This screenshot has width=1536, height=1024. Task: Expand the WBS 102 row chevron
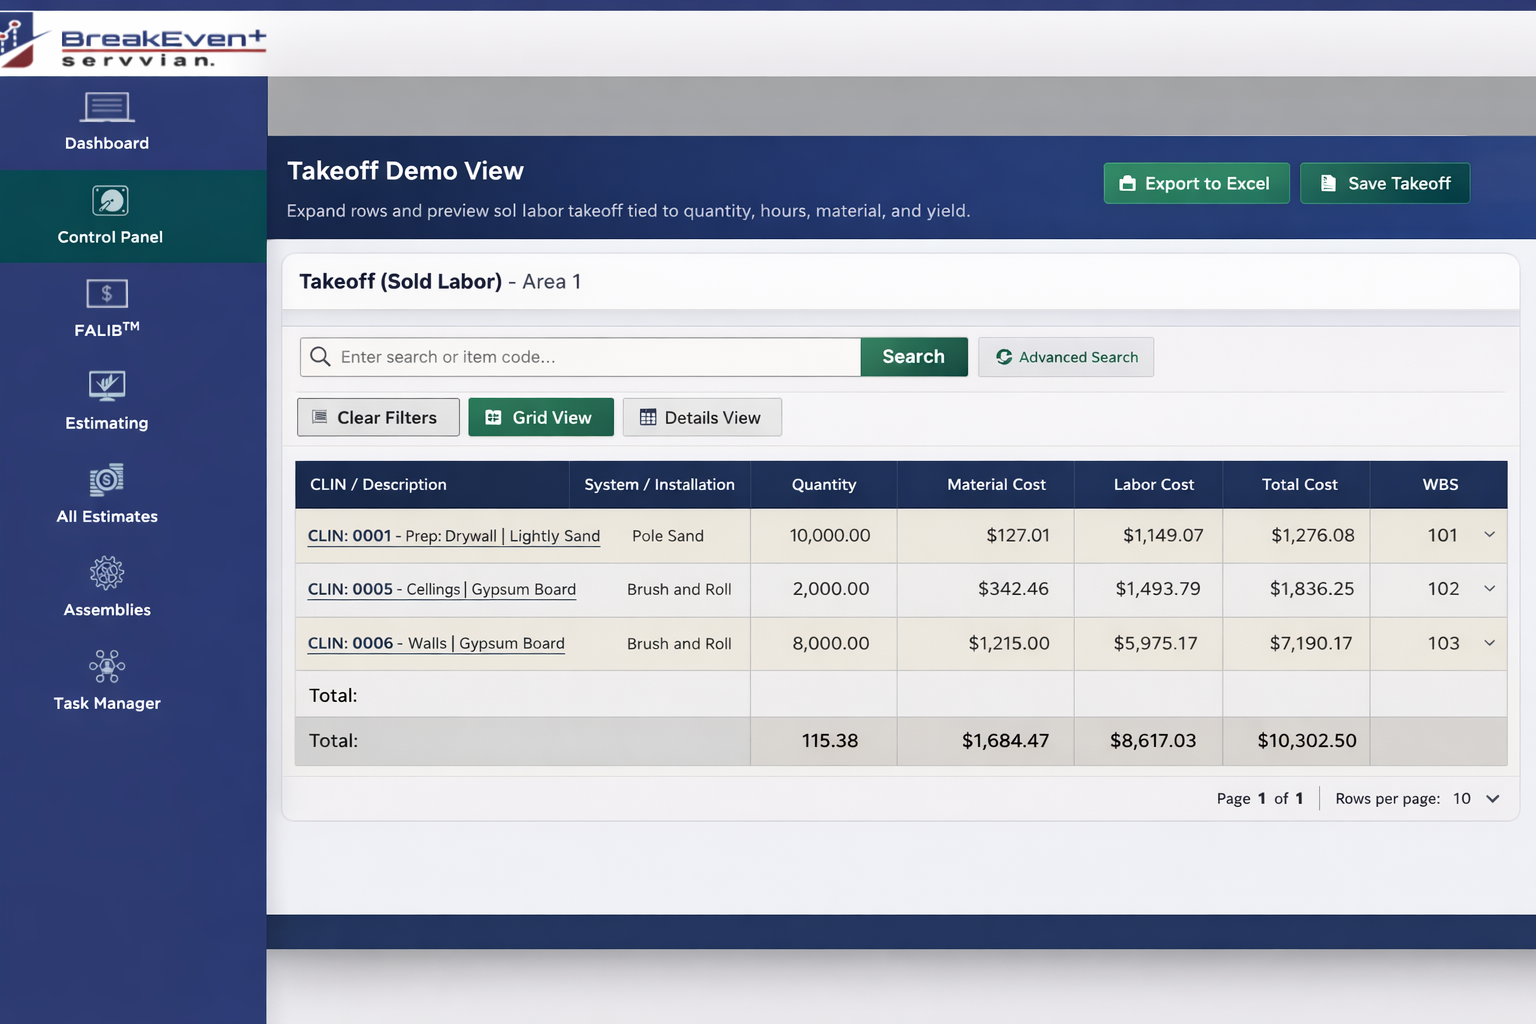(x=1489, y=589)
